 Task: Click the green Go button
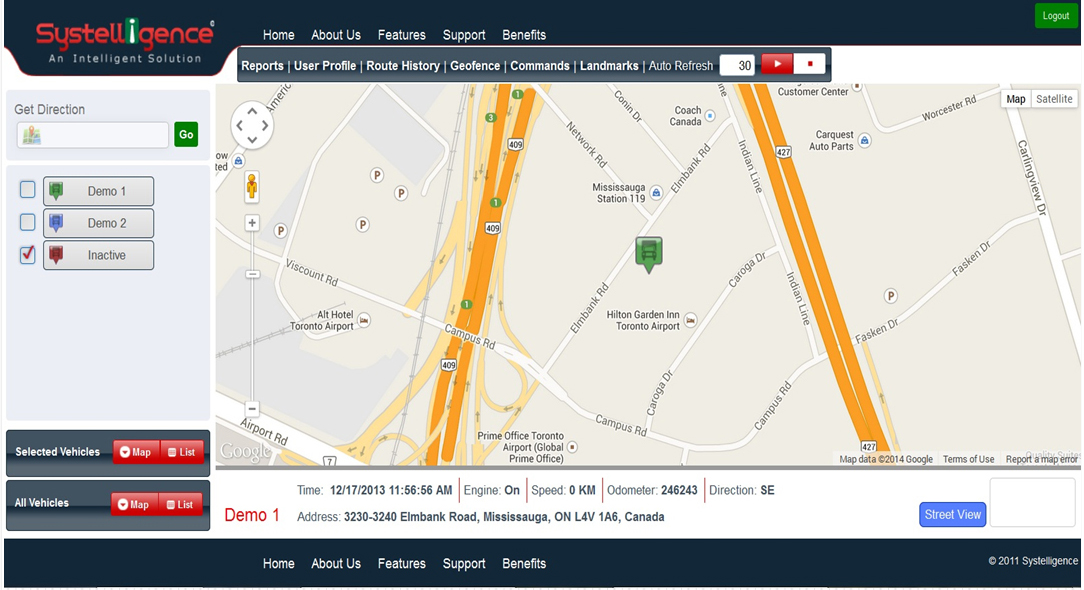186,134
